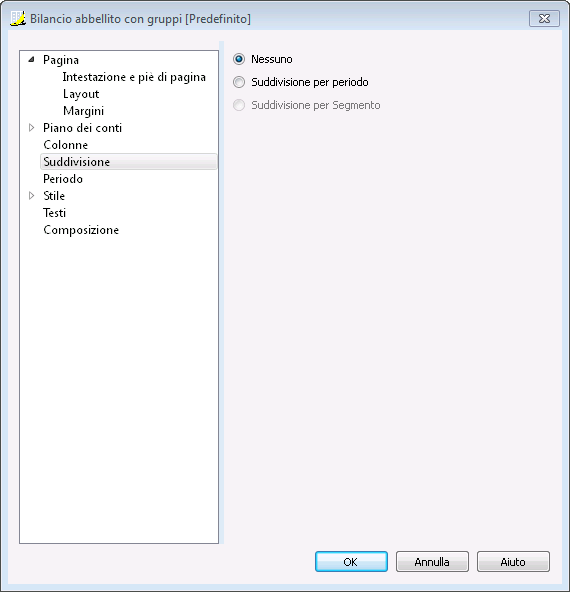Collapse the Pagina tree node arrow

(x=32, y=60)
